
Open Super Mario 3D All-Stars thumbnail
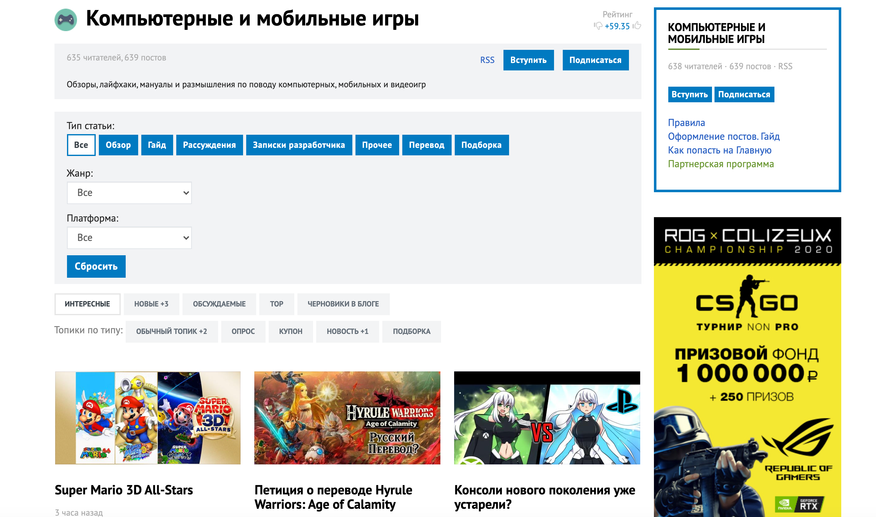coord(148,418)
